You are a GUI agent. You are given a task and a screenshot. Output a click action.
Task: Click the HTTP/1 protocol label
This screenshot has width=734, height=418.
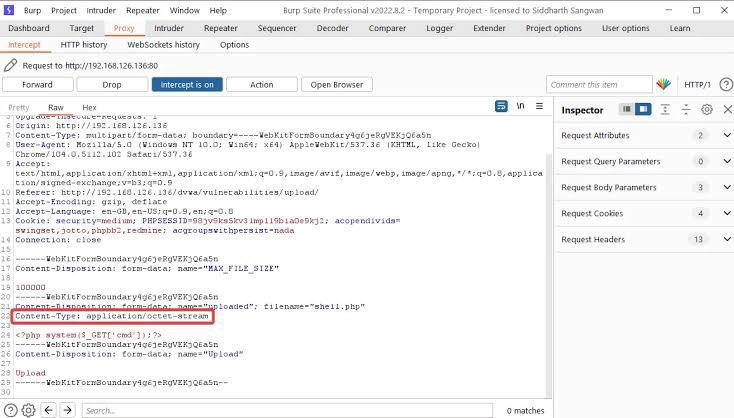point(697,85)
